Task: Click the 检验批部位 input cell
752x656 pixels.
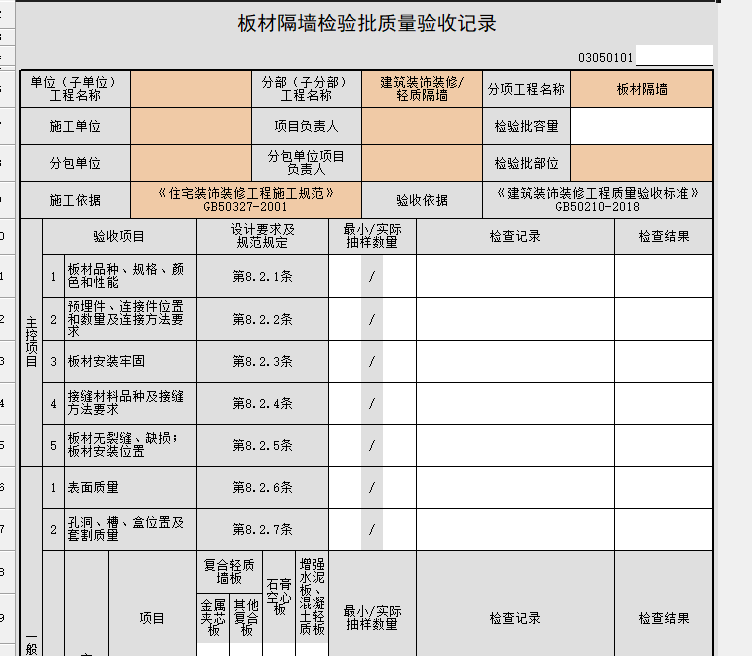Action: pyautogui.click(x=641, y=163)
